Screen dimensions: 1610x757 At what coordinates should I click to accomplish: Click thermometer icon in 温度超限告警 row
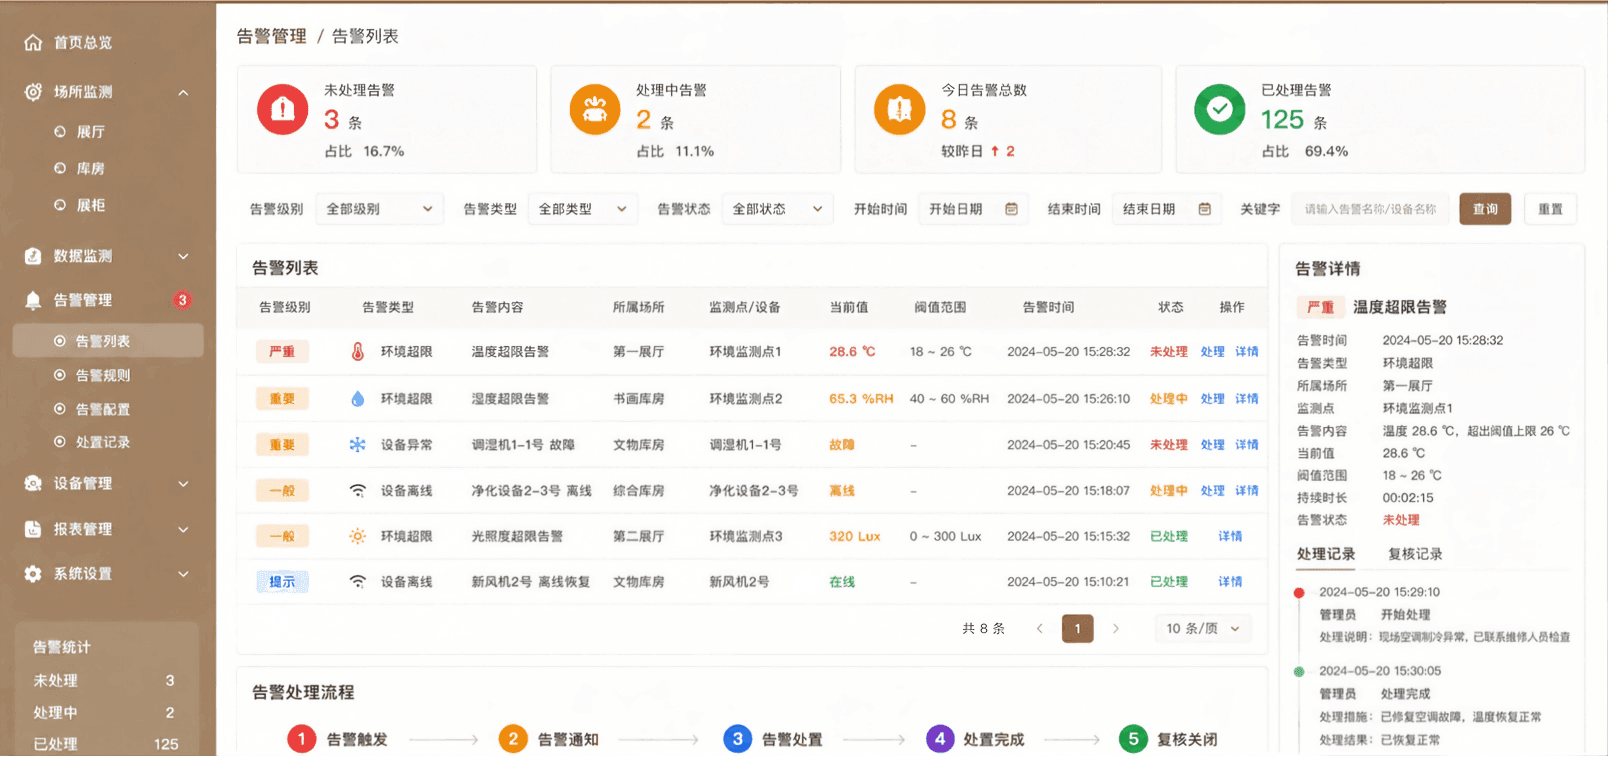[x=358, y=352]
